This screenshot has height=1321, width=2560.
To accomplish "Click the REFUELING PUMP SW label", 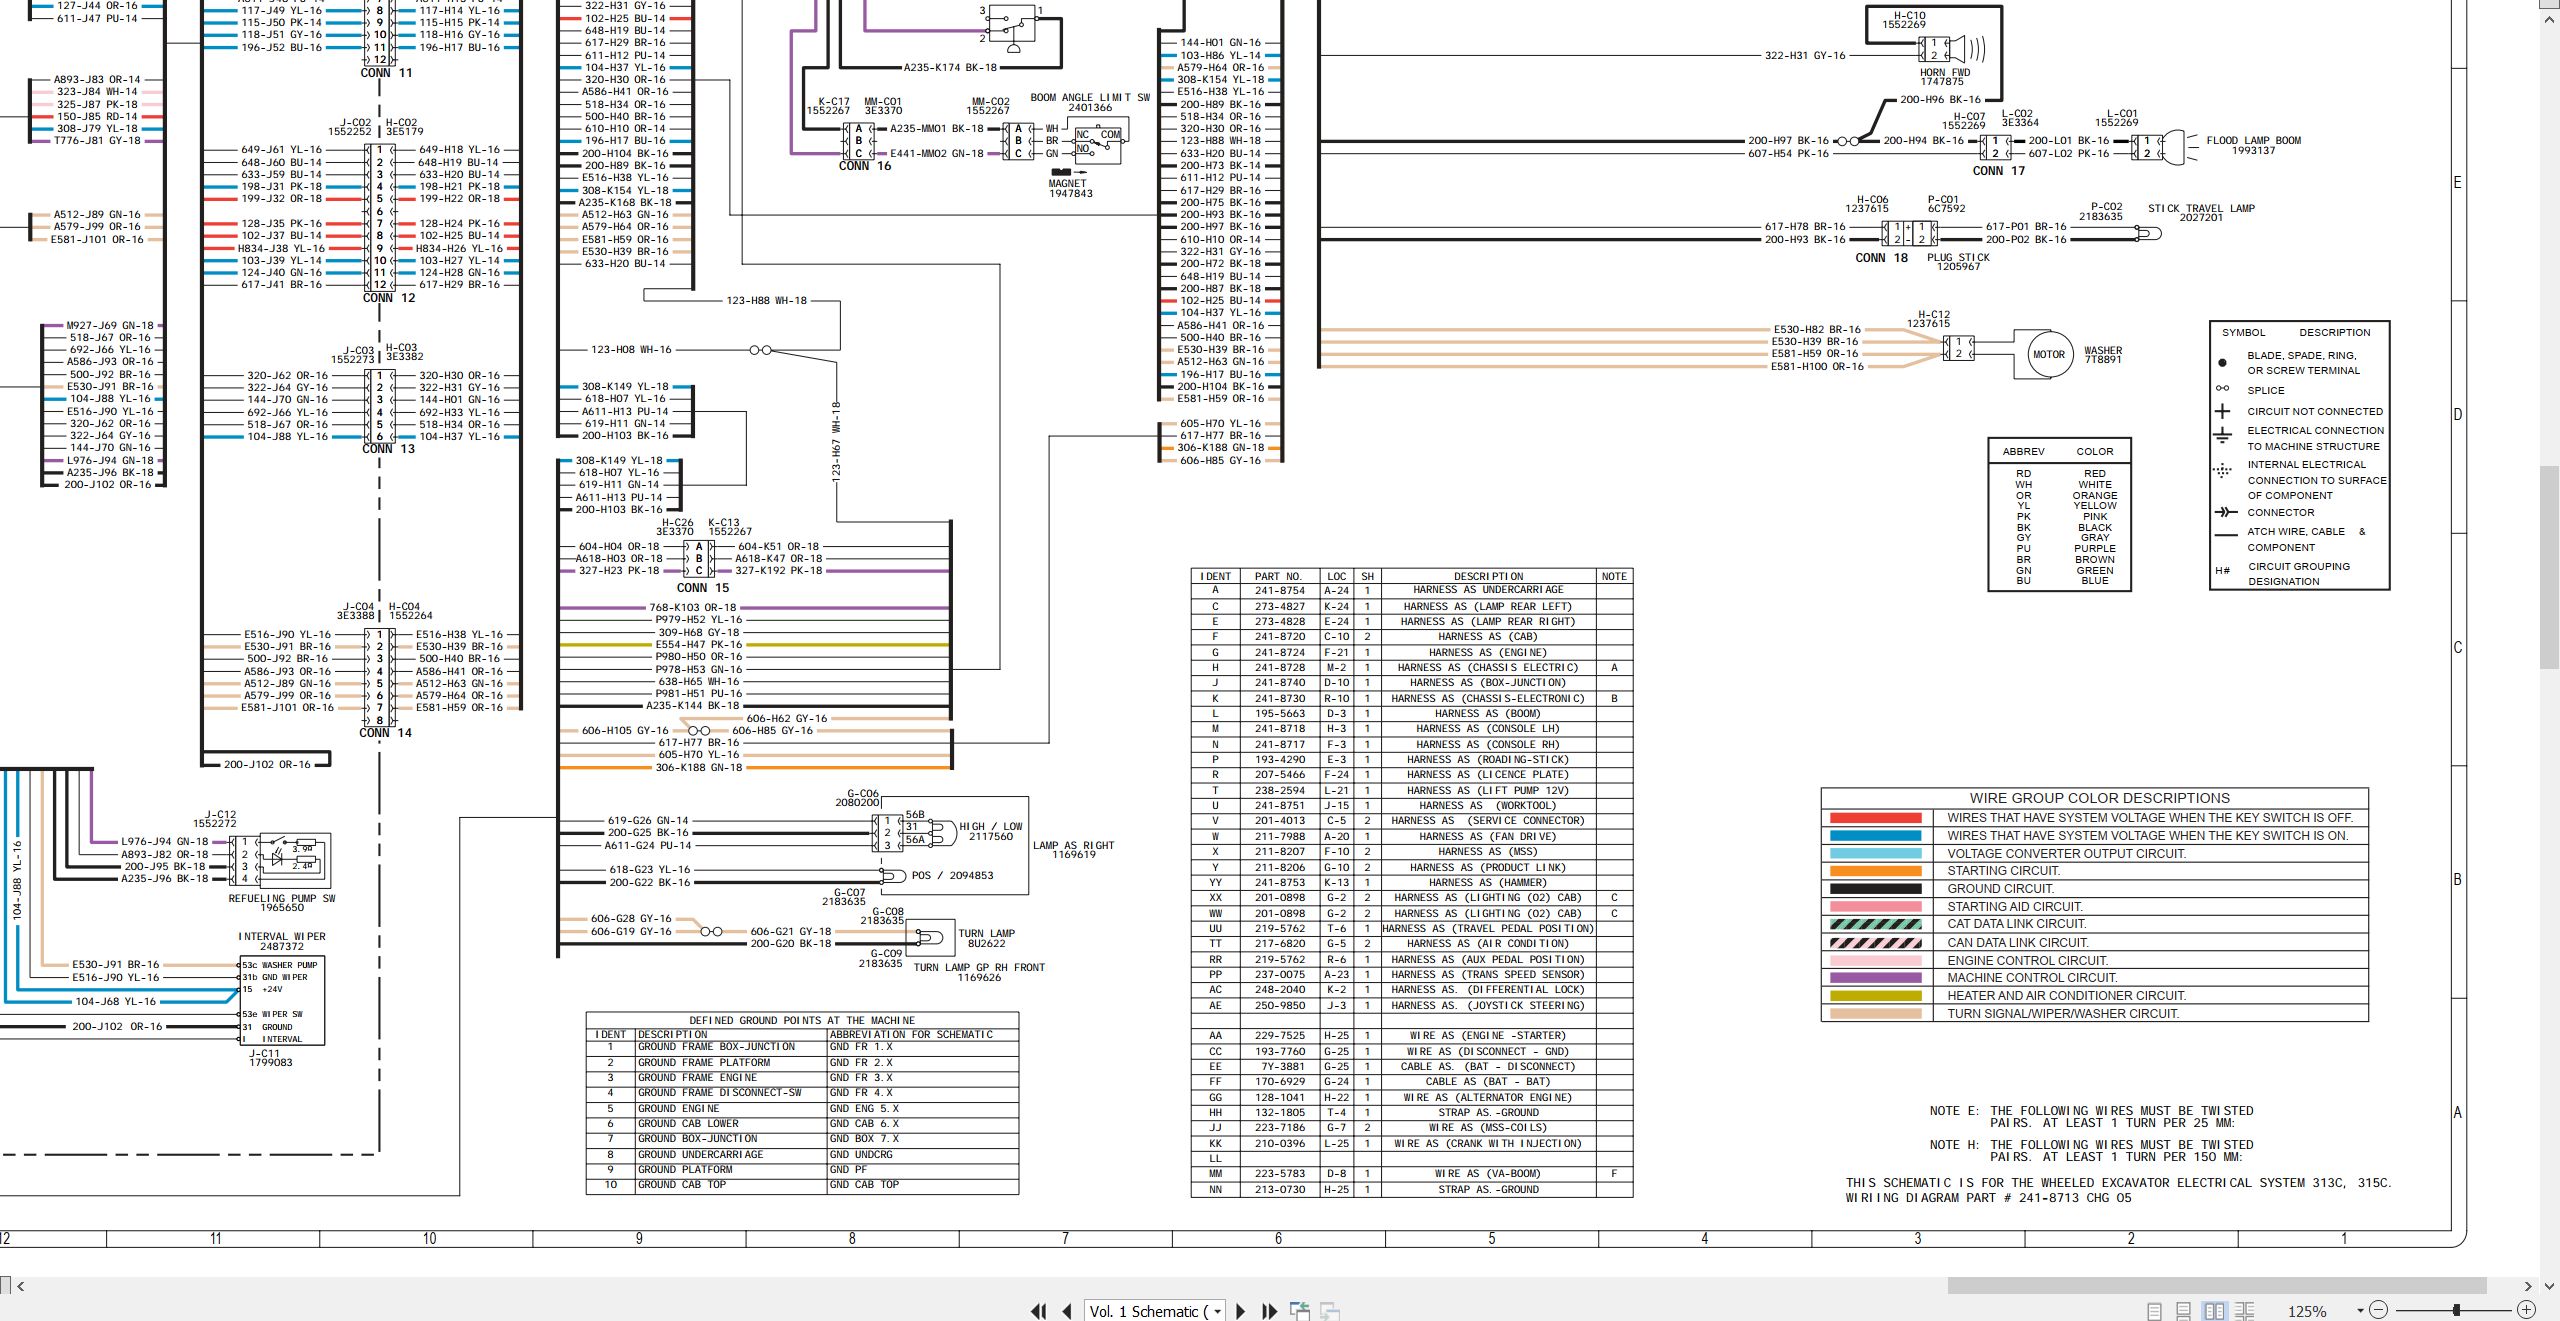I will tap(282, 899).
